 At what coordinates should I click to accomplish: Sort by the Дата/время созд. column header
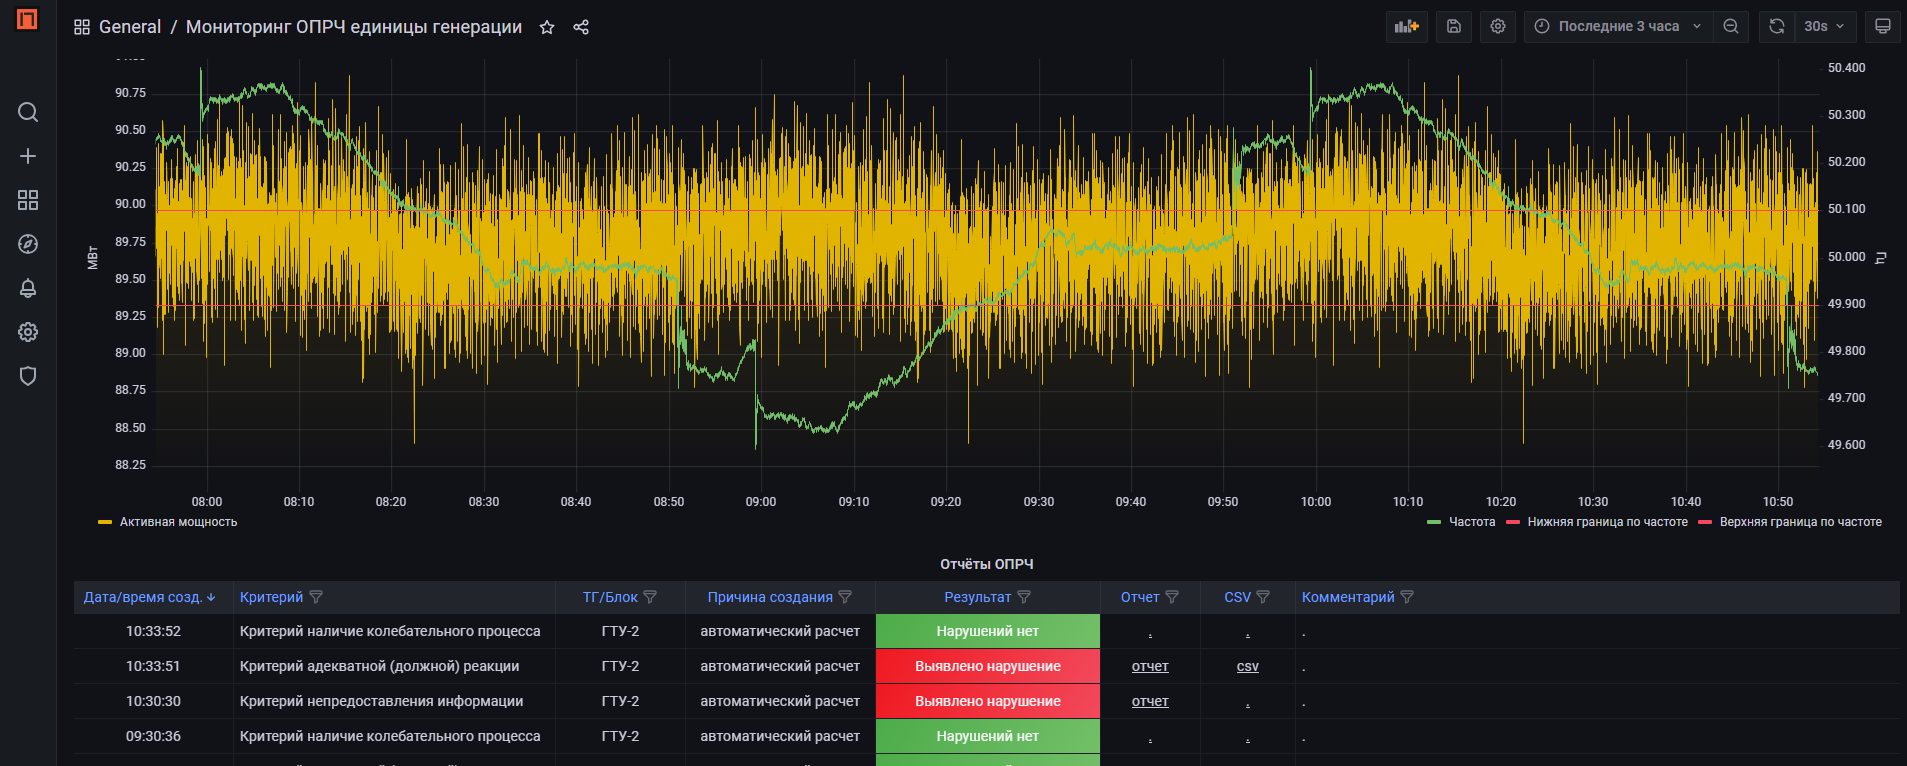(x=143, y=597)
